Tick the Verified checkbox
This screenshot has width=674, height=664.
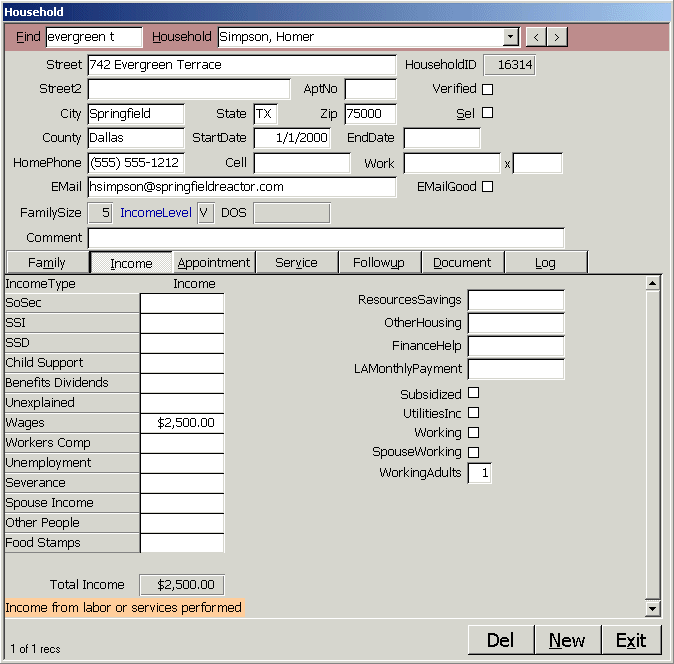pyautogui.click(x=487, y=89)
